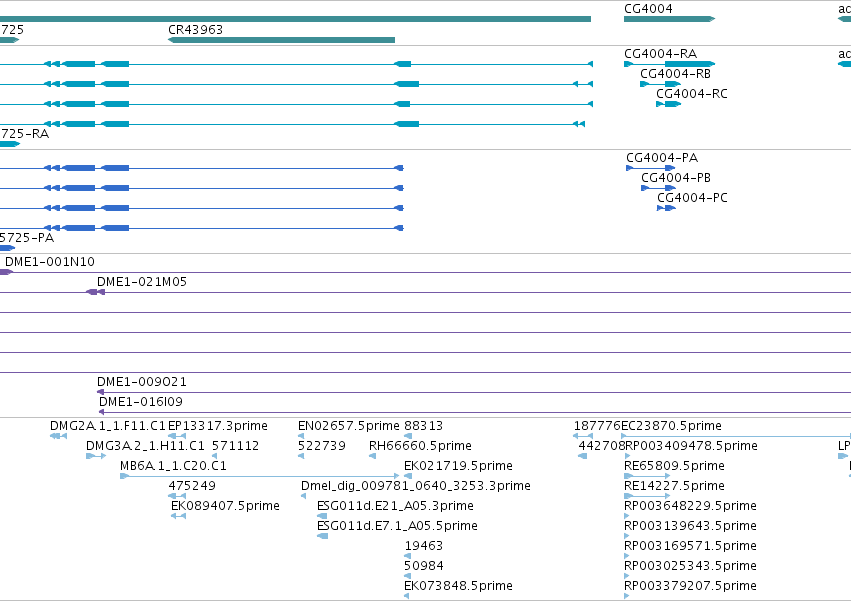The height and width of the screenshot is (601, 851).
Task: Click the RP003409478.5prime label
Action: click(x=691, y=446)
